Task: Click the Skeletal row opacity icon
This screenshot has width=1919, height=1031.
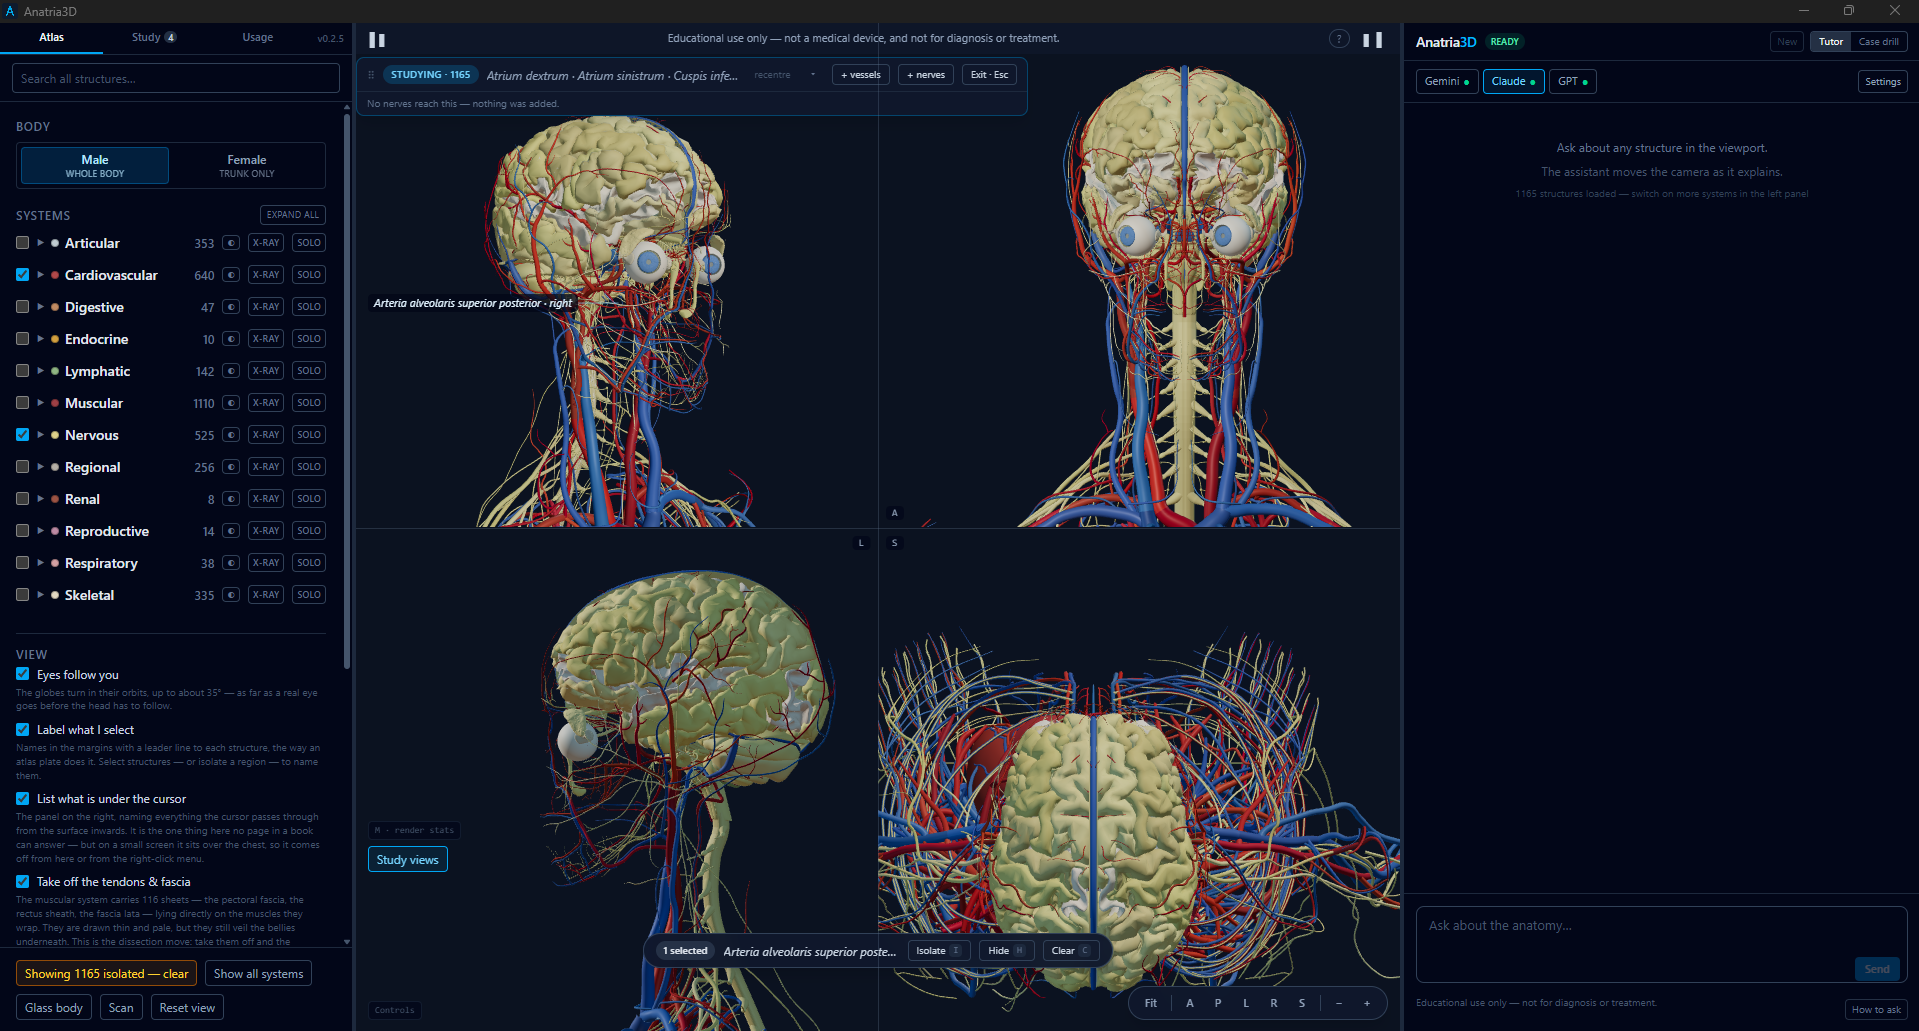Action: pos(231,595)
